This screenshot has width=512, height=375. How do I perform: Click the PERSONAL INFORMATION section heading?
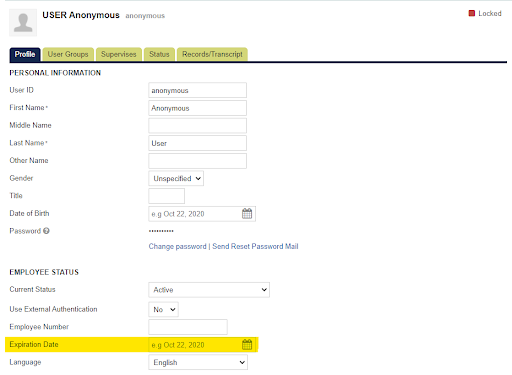(55, 73)
